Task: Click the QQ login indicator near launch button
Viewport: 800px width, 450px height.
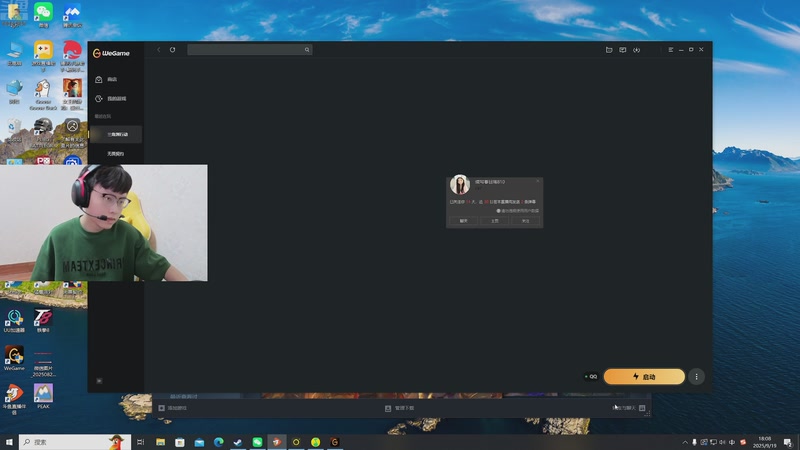Action: 591,377
